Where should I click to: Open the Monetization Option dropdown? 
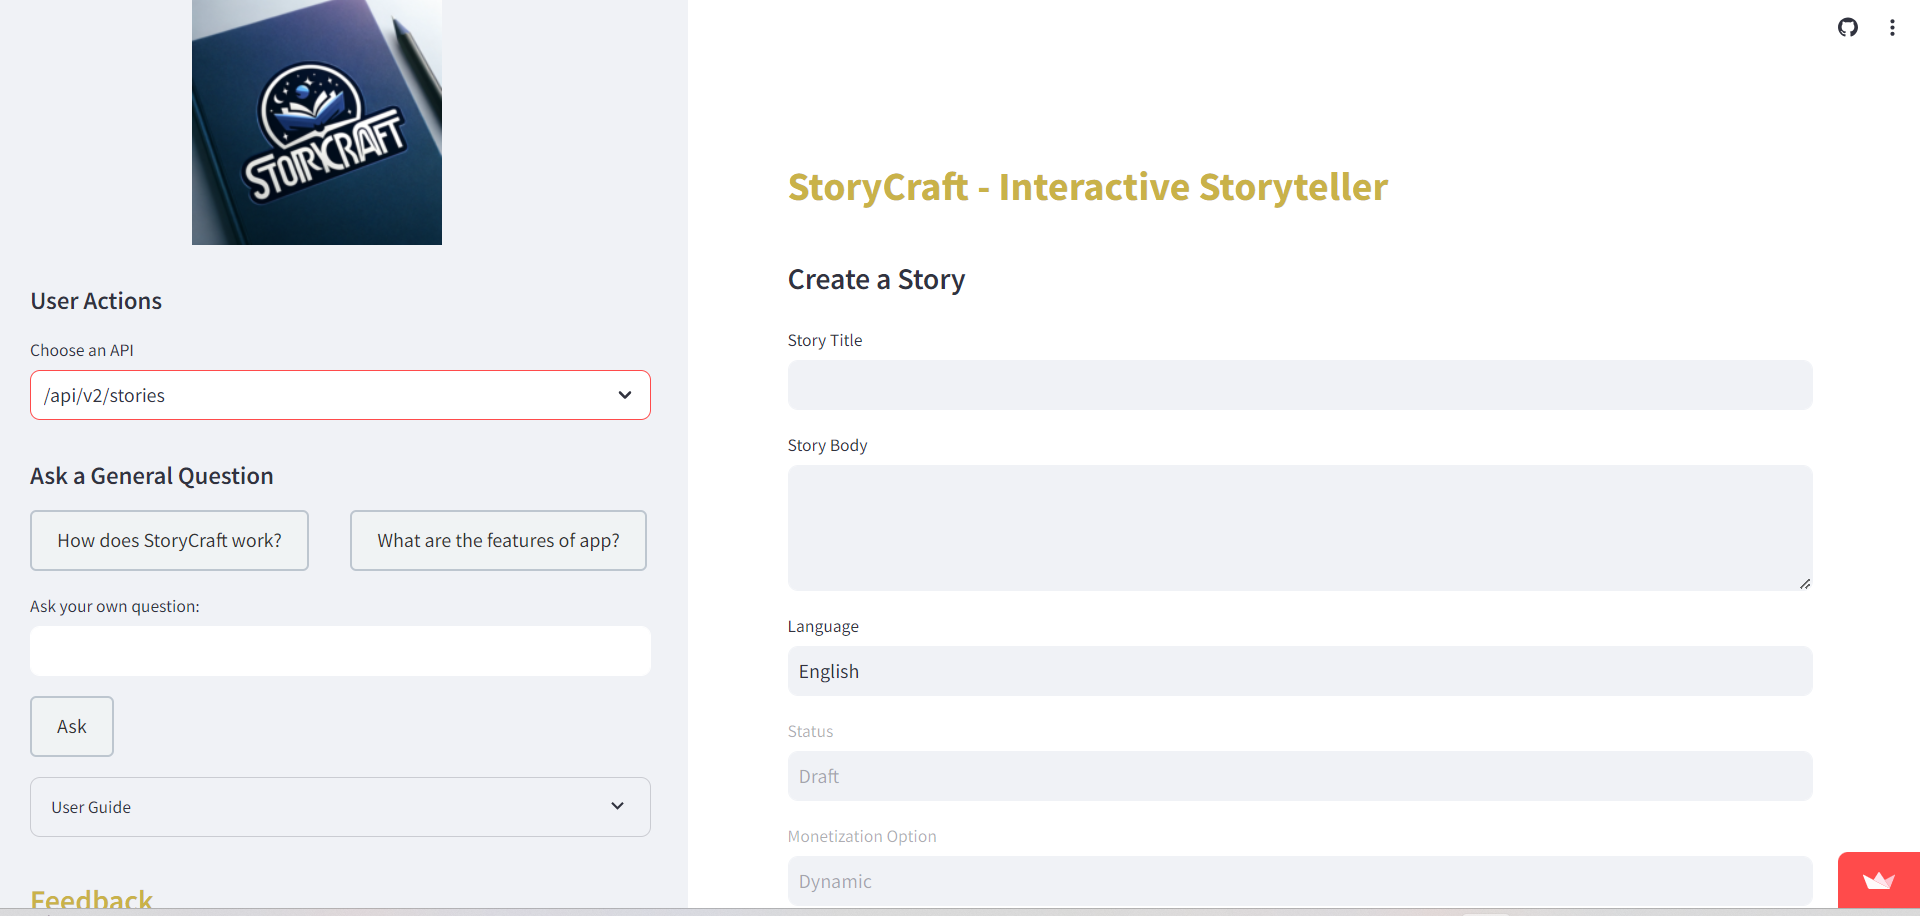click(x=1298, y=881)
